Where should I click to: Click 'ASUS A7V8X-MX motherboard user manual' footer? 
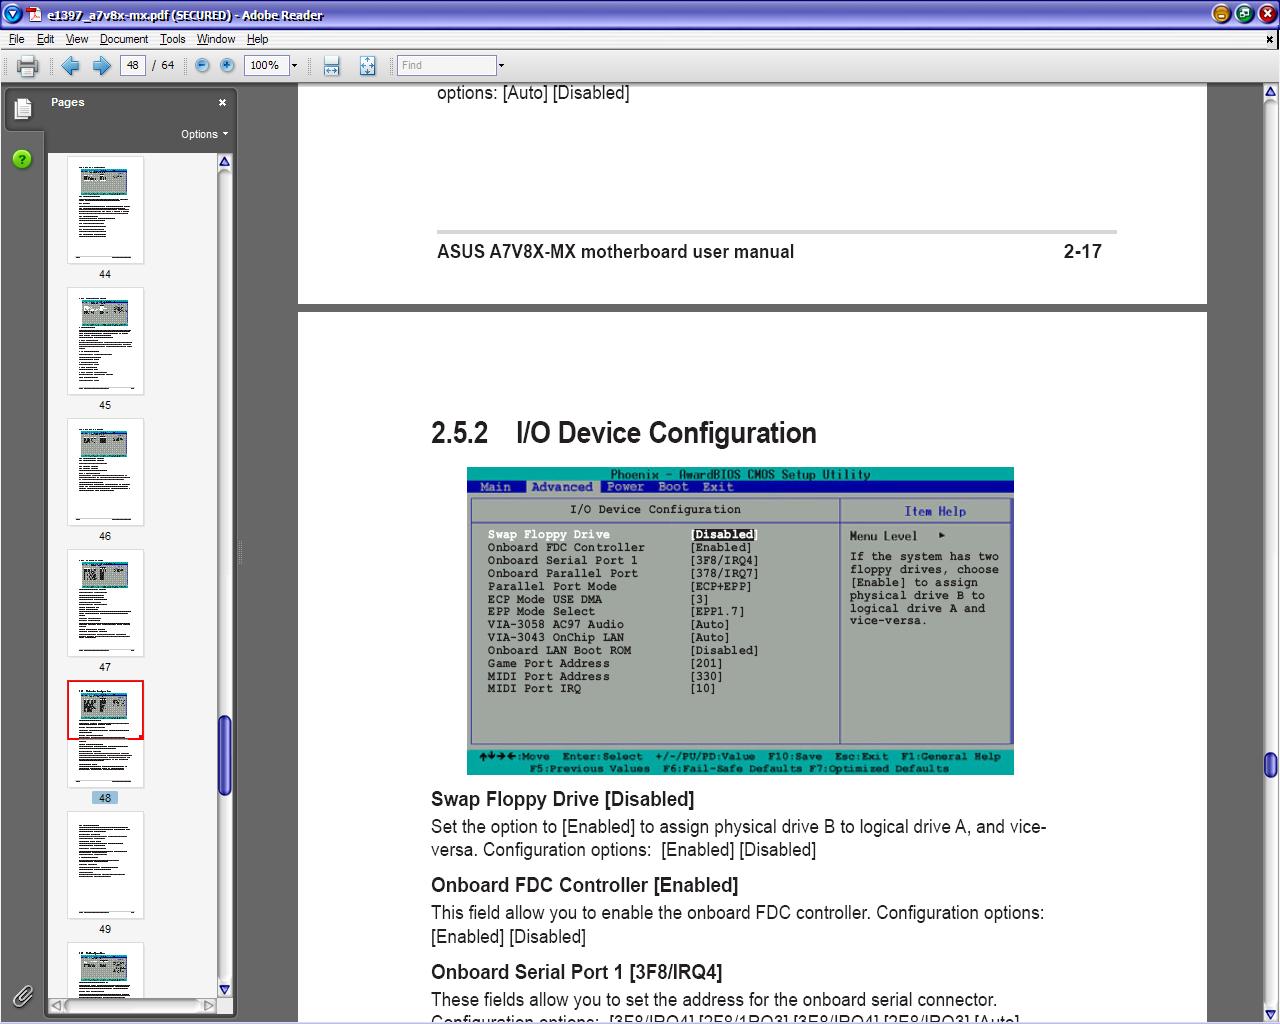[x=615, y=252]
